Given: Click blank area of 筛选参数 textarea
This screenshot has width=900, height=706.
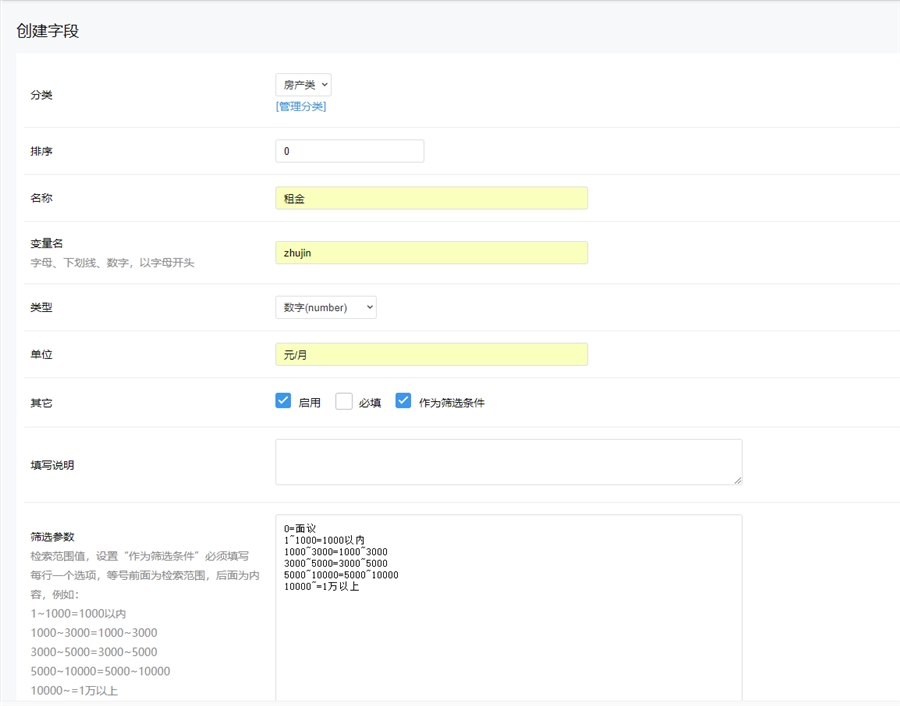Looking at the screenshot, I should (508, 650).
